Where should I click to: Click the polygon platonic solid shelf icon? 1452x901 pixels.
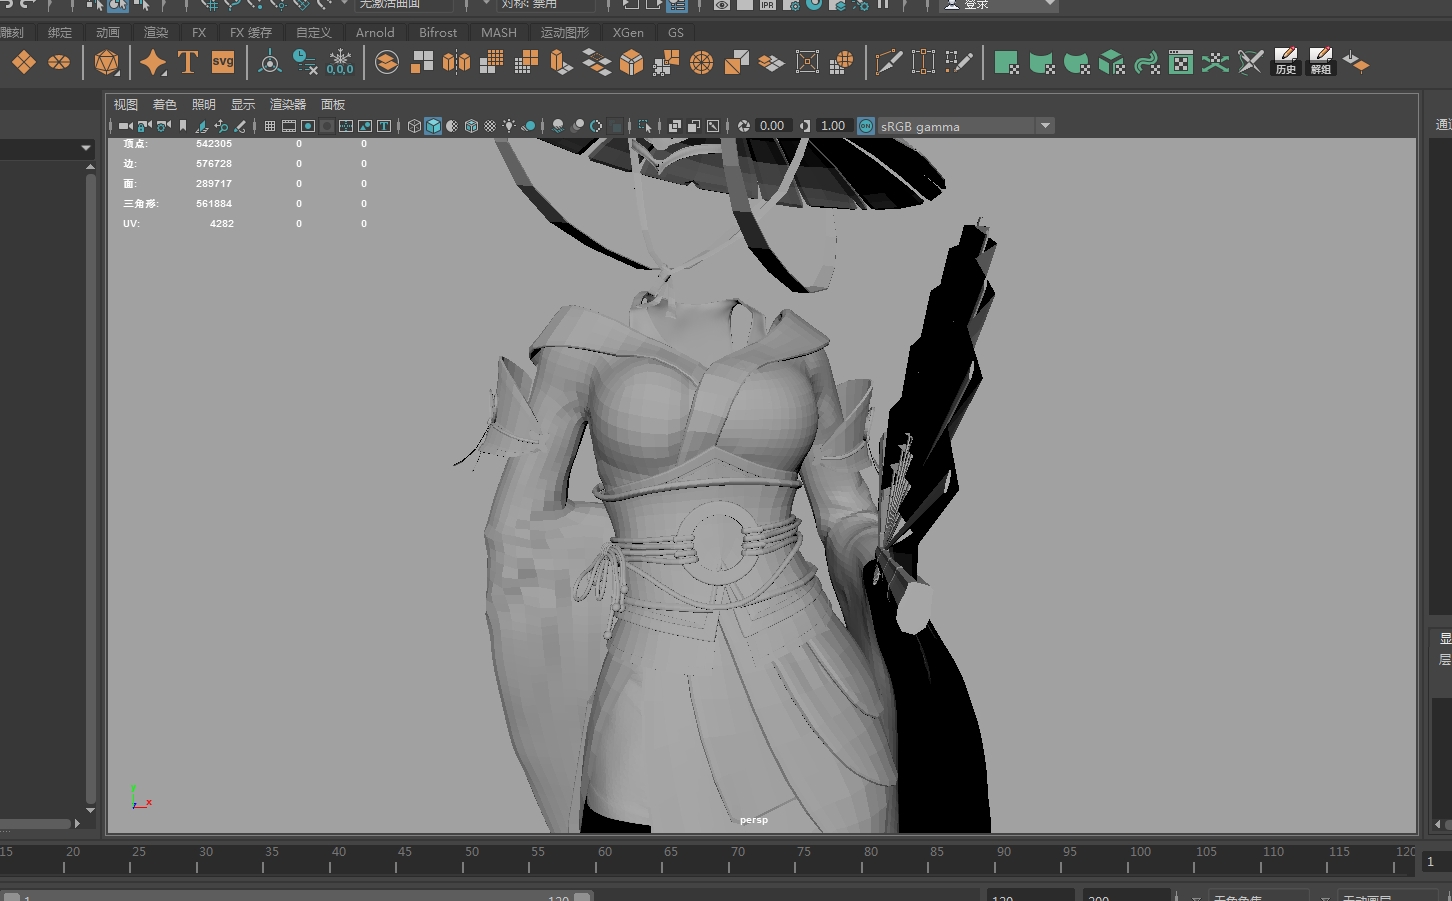(x=106, y=63)
